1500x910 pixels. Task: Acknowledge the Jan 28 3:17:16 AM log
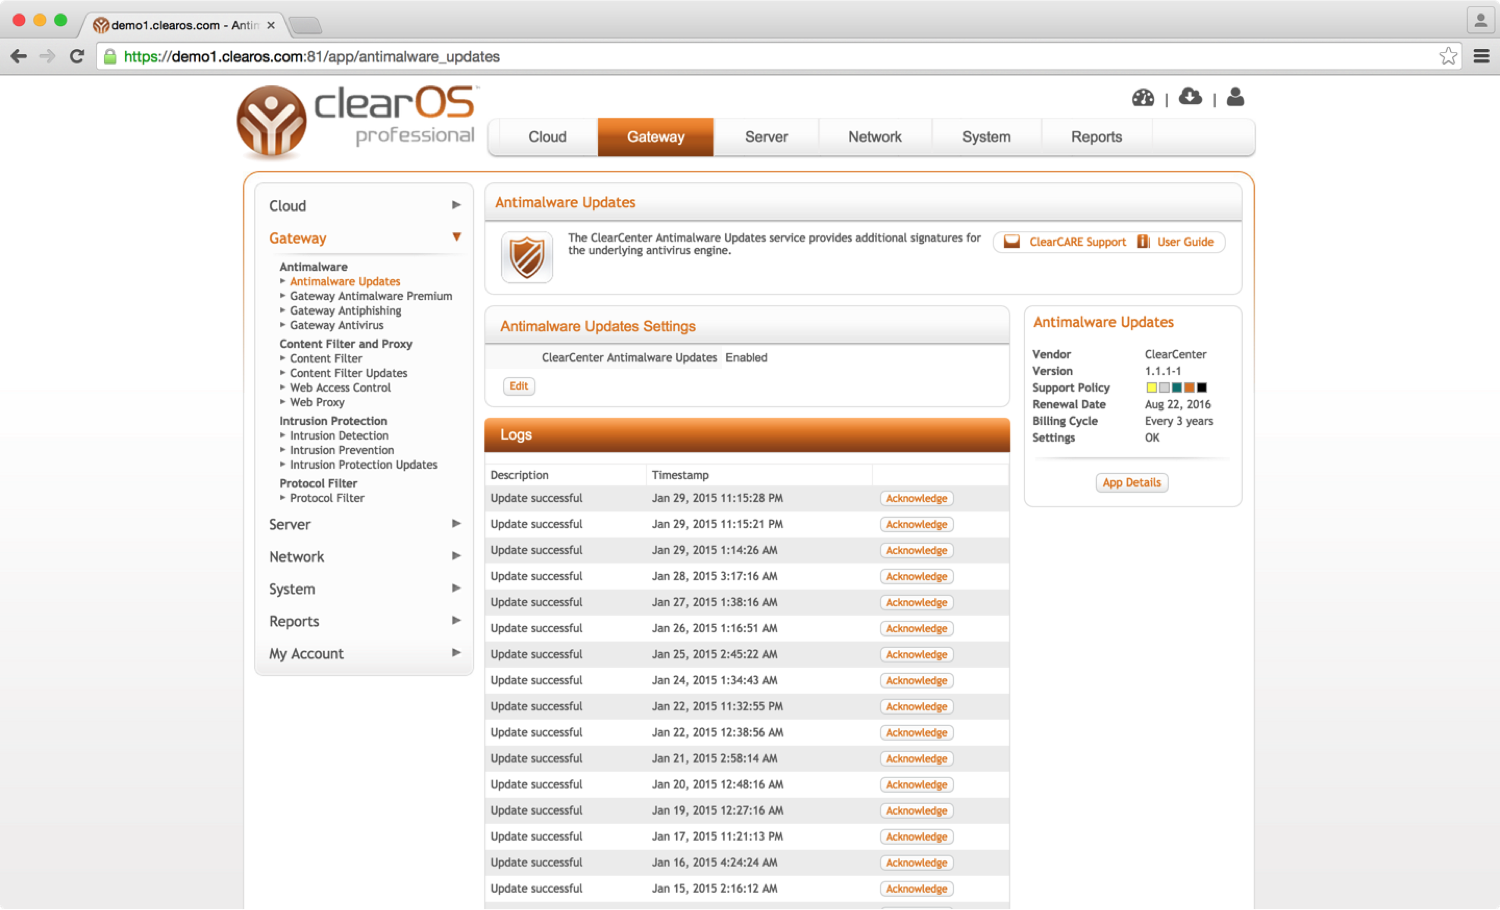pyautogui.click(x=916, y=576)
